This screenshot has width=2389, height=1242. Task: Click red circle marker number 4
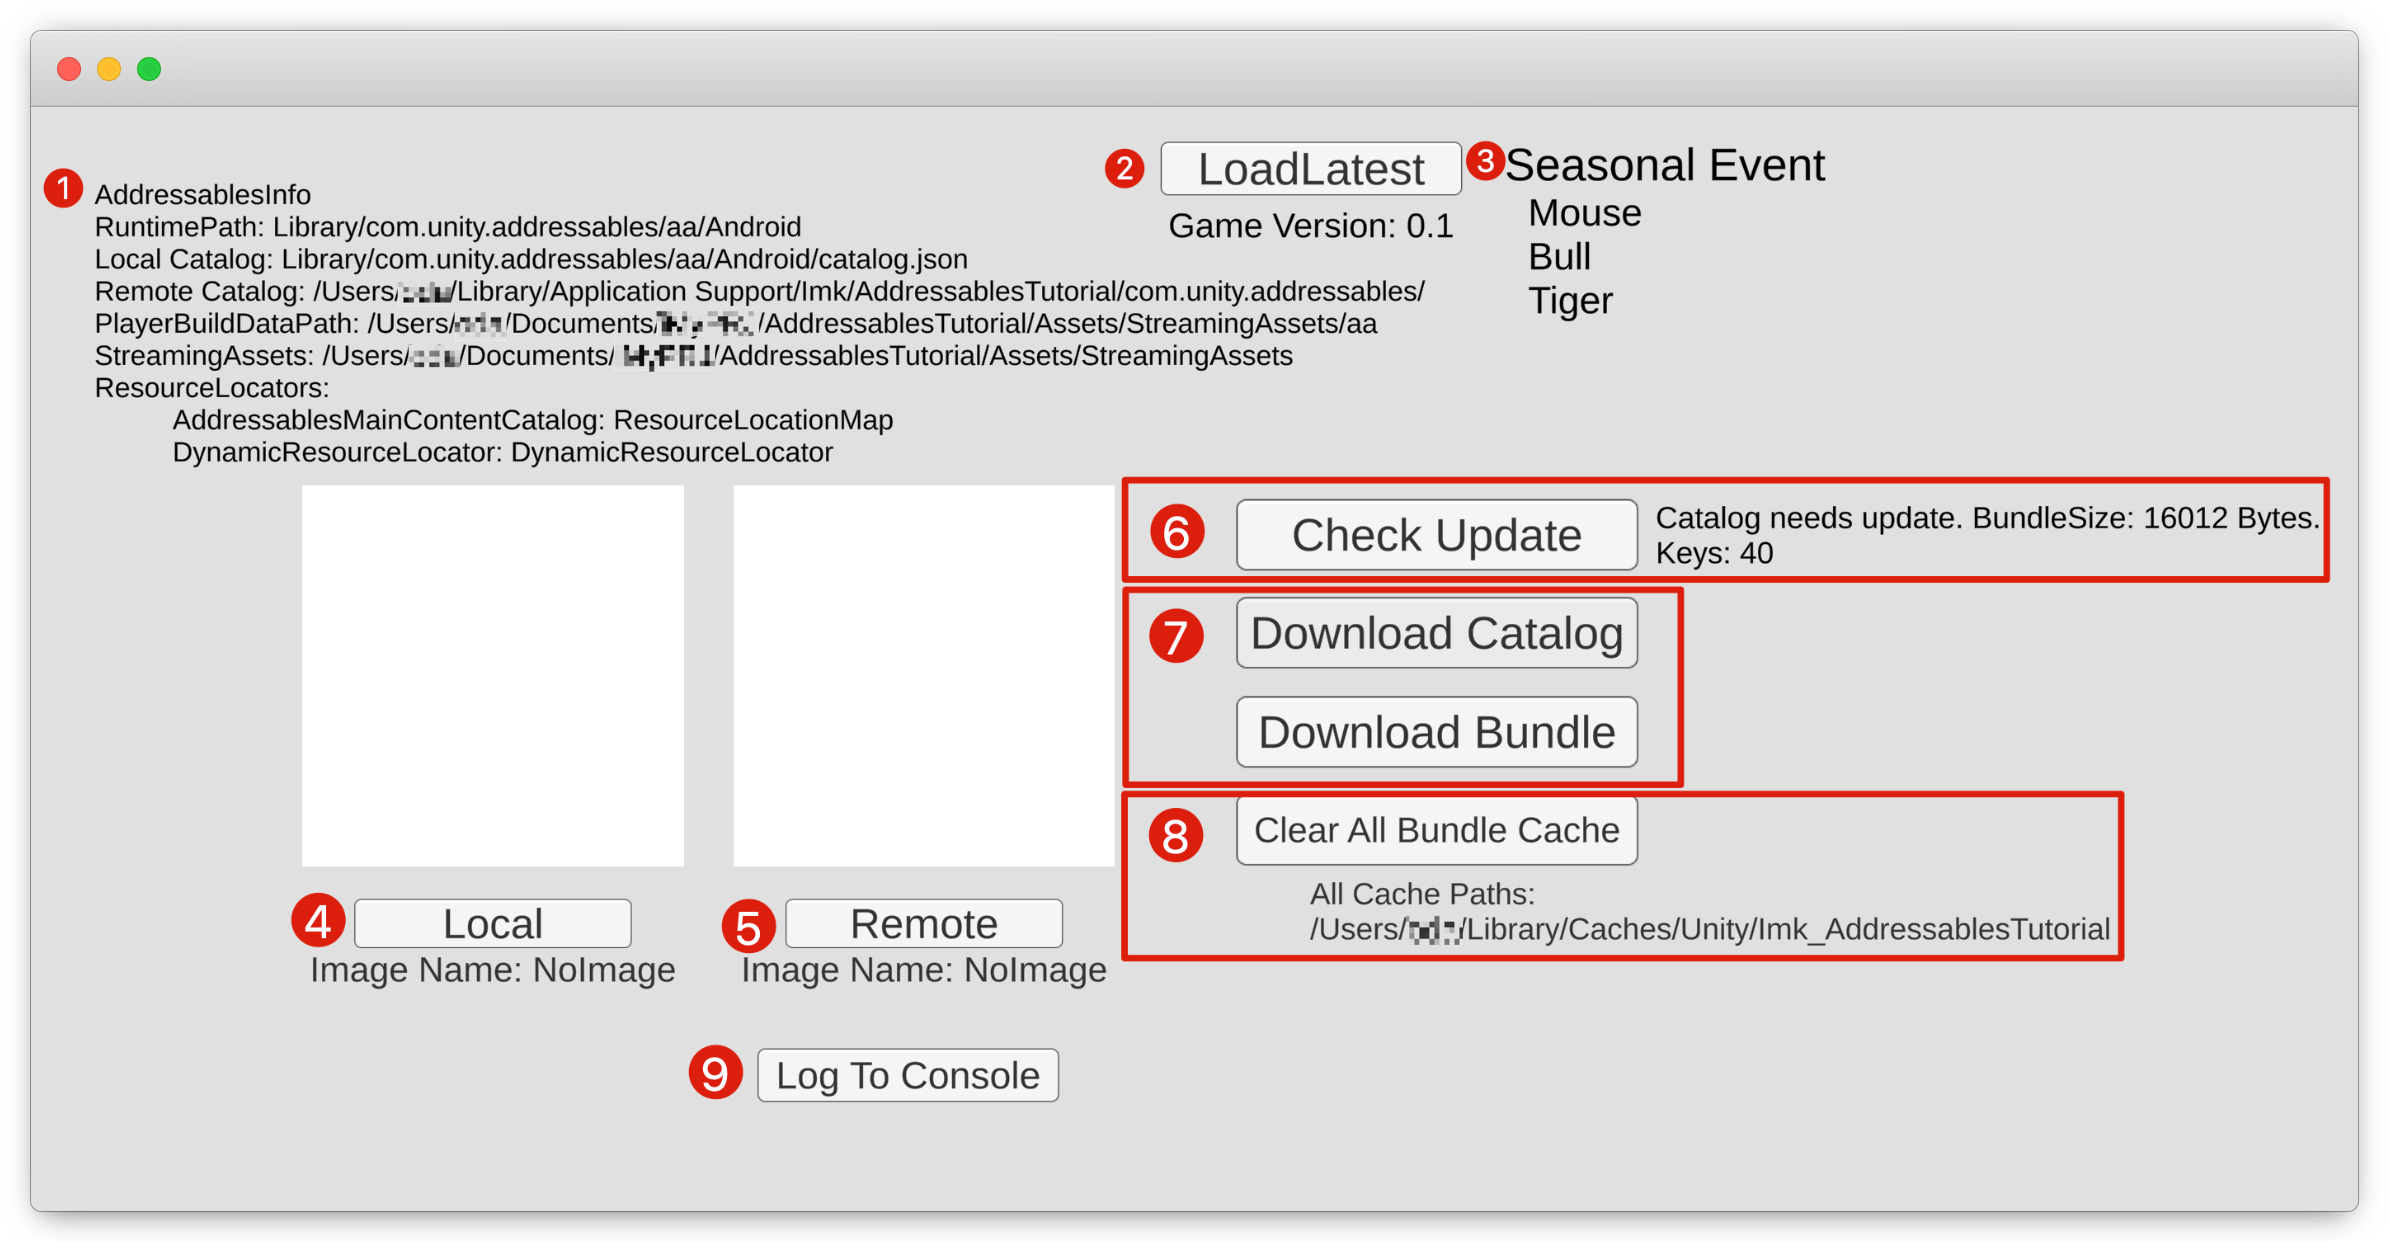pyautogui.click(x=318, y=921)
